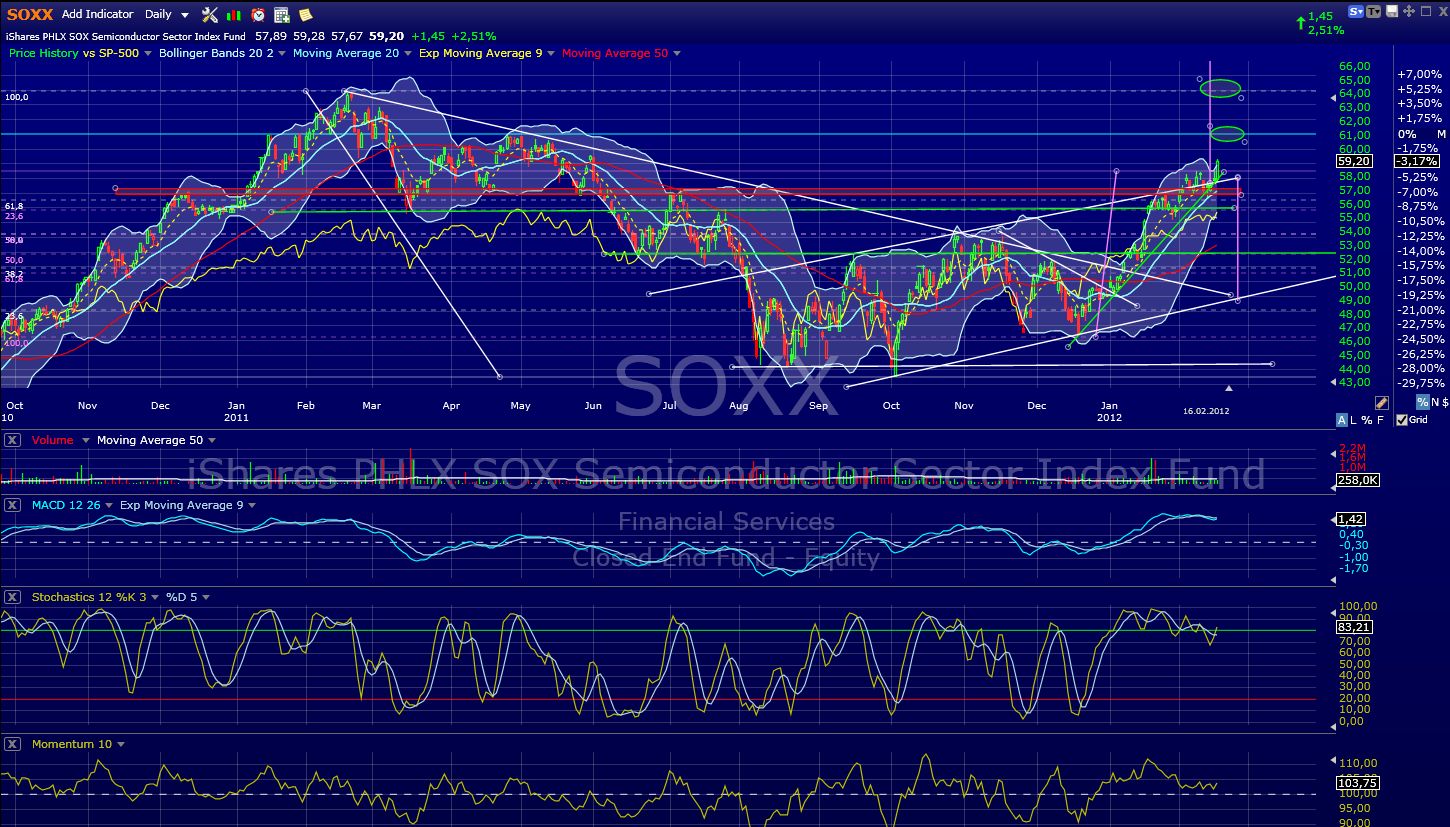
Task: Select the L (log) scale option
Action: [x=1352, y=420]
